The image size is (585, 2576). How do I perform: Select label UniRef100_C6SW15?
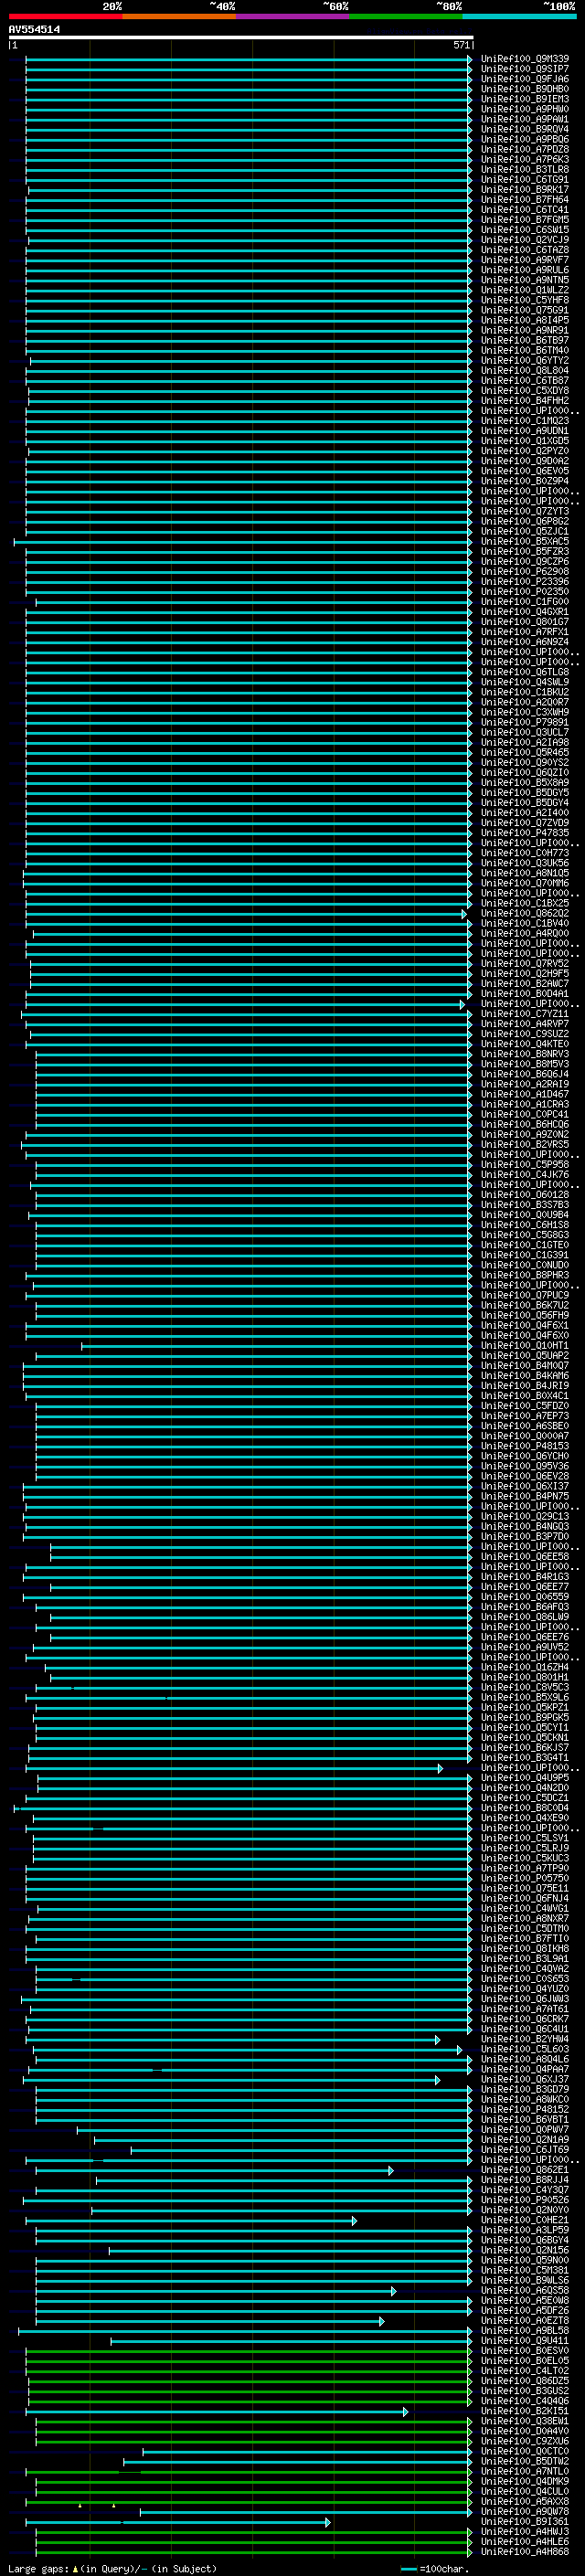[525, 230]
